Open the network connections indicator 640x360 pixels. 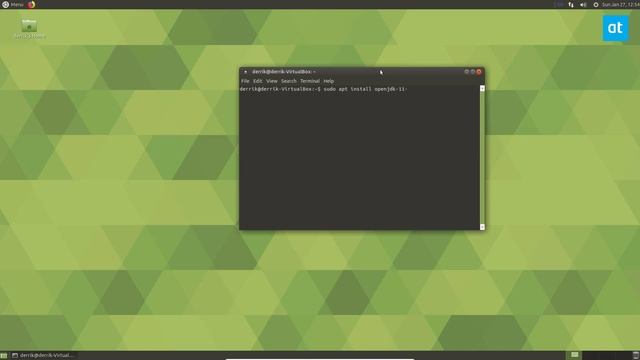[571, 4]
